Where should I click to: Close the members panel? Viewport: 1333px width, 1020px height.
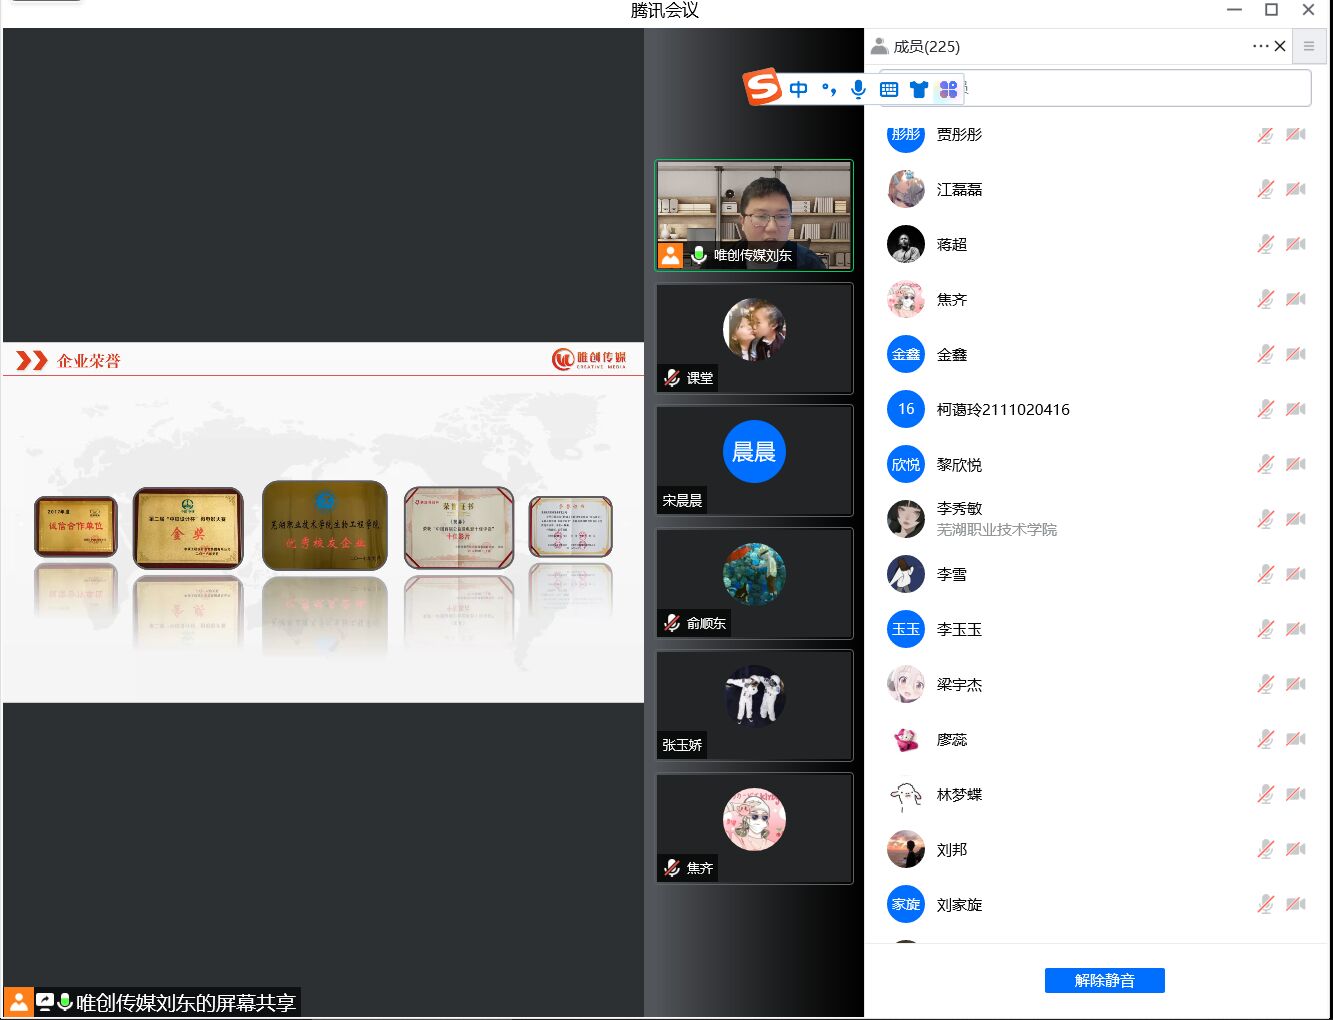click(x=1280, y=46)
